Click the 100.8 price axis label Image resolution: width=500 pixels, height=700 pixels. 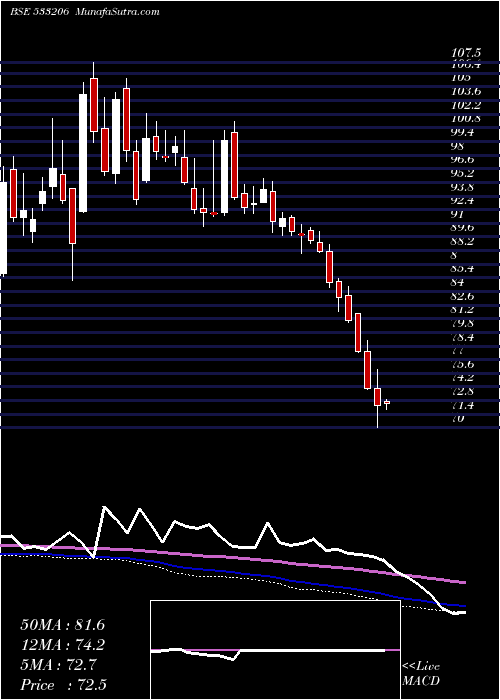[466, 119]
